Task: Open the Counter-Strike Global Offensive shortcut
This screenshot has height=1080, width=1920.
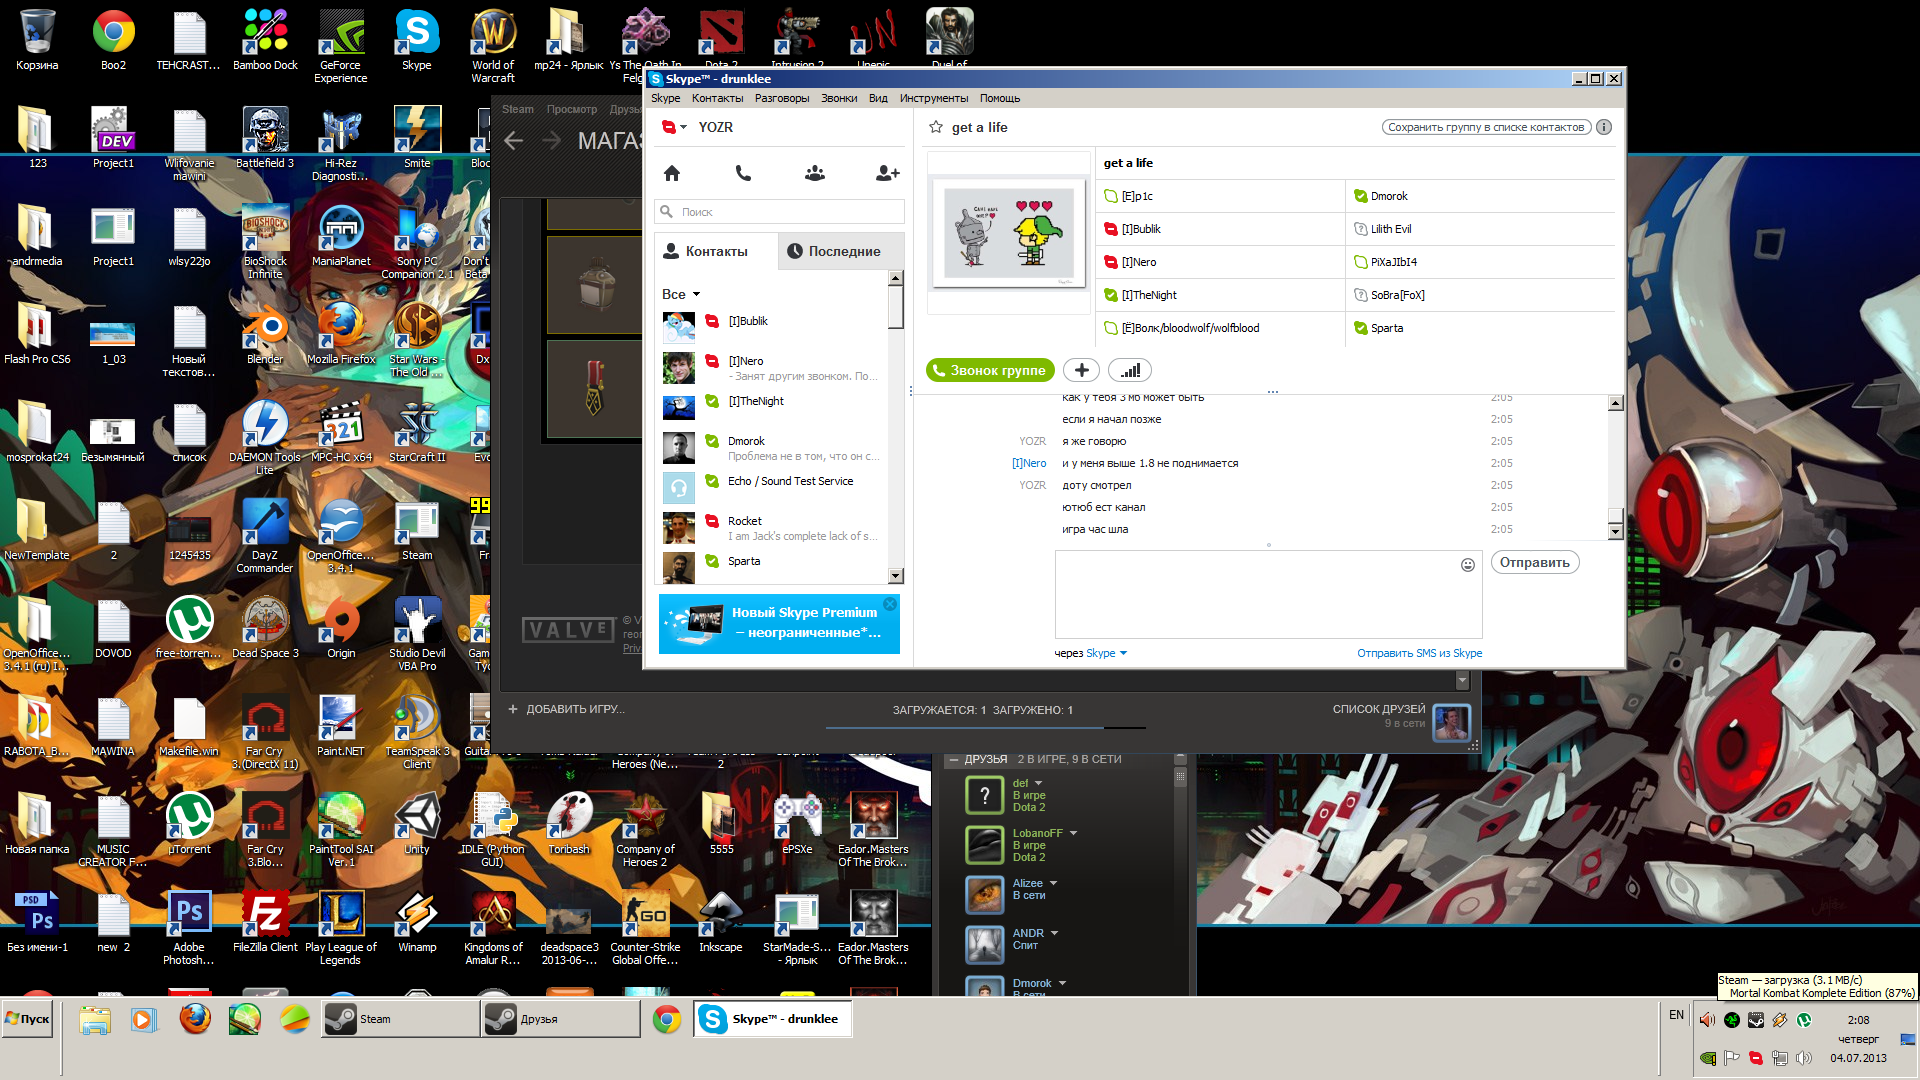Action: point(645,929)
